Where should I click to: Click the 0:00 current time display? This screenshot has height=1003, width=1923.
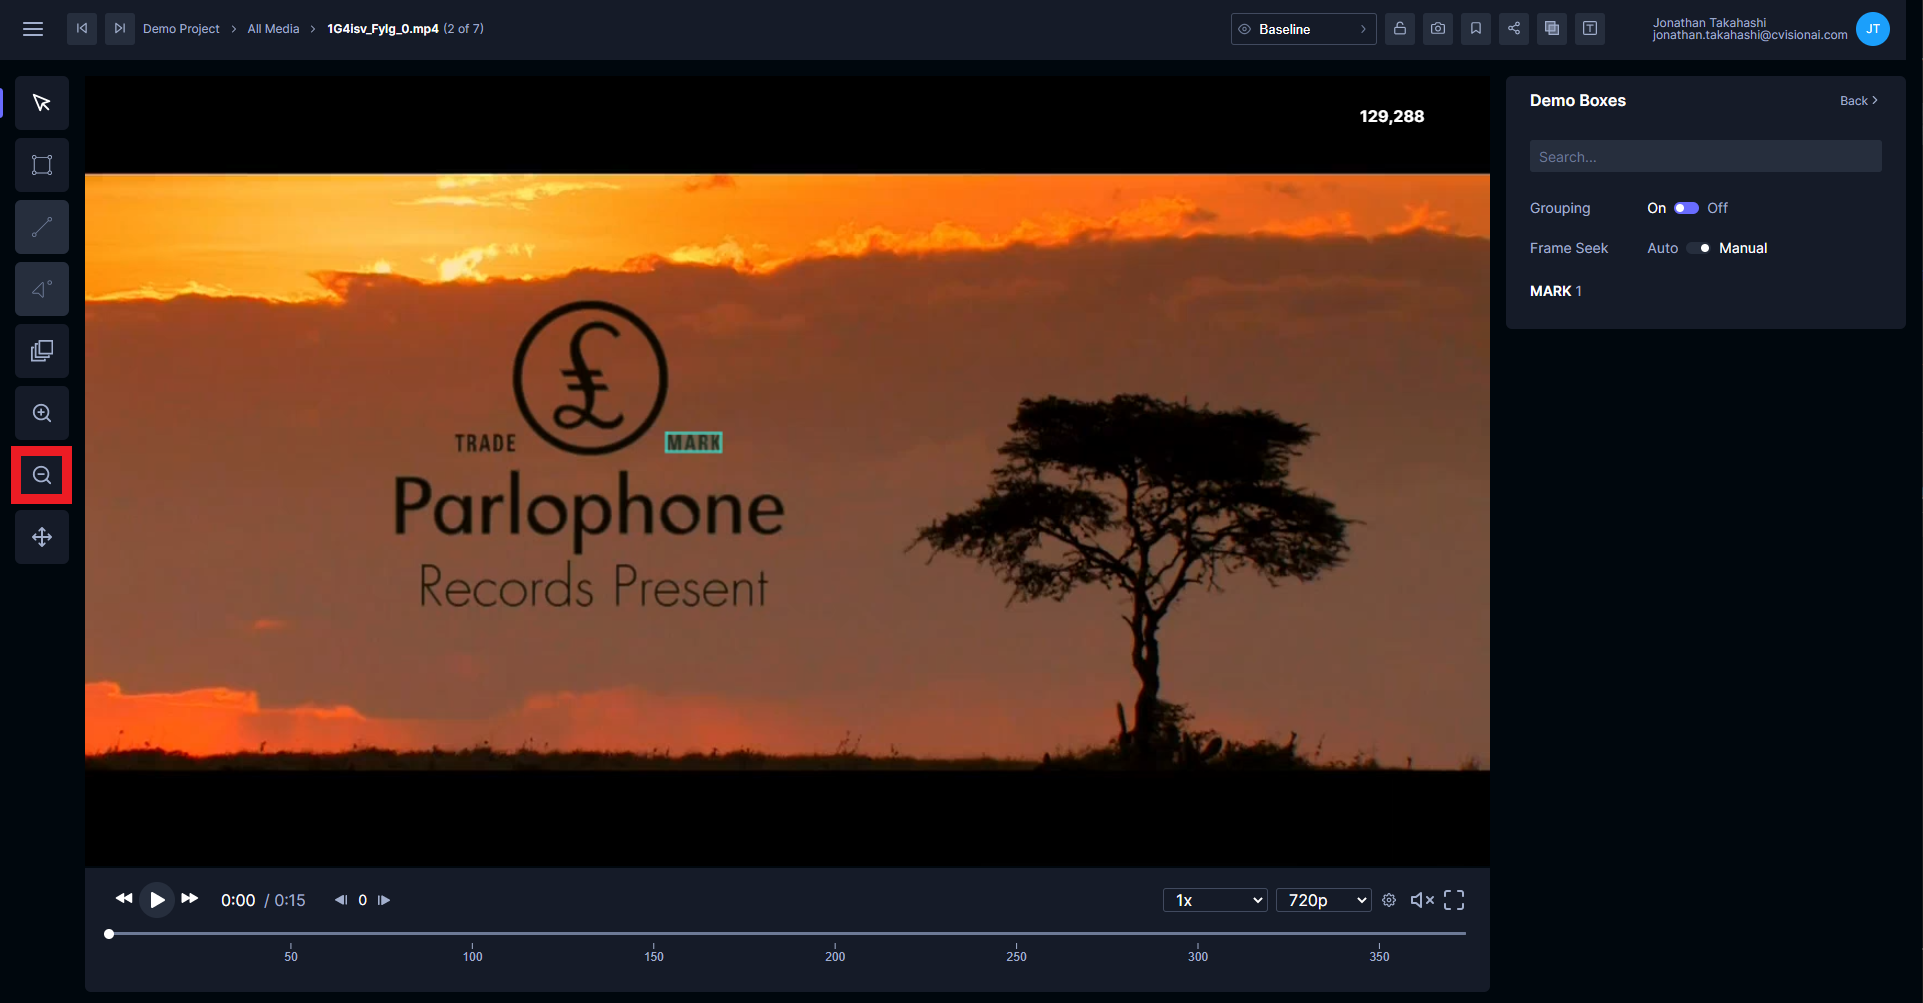[238, 900]
